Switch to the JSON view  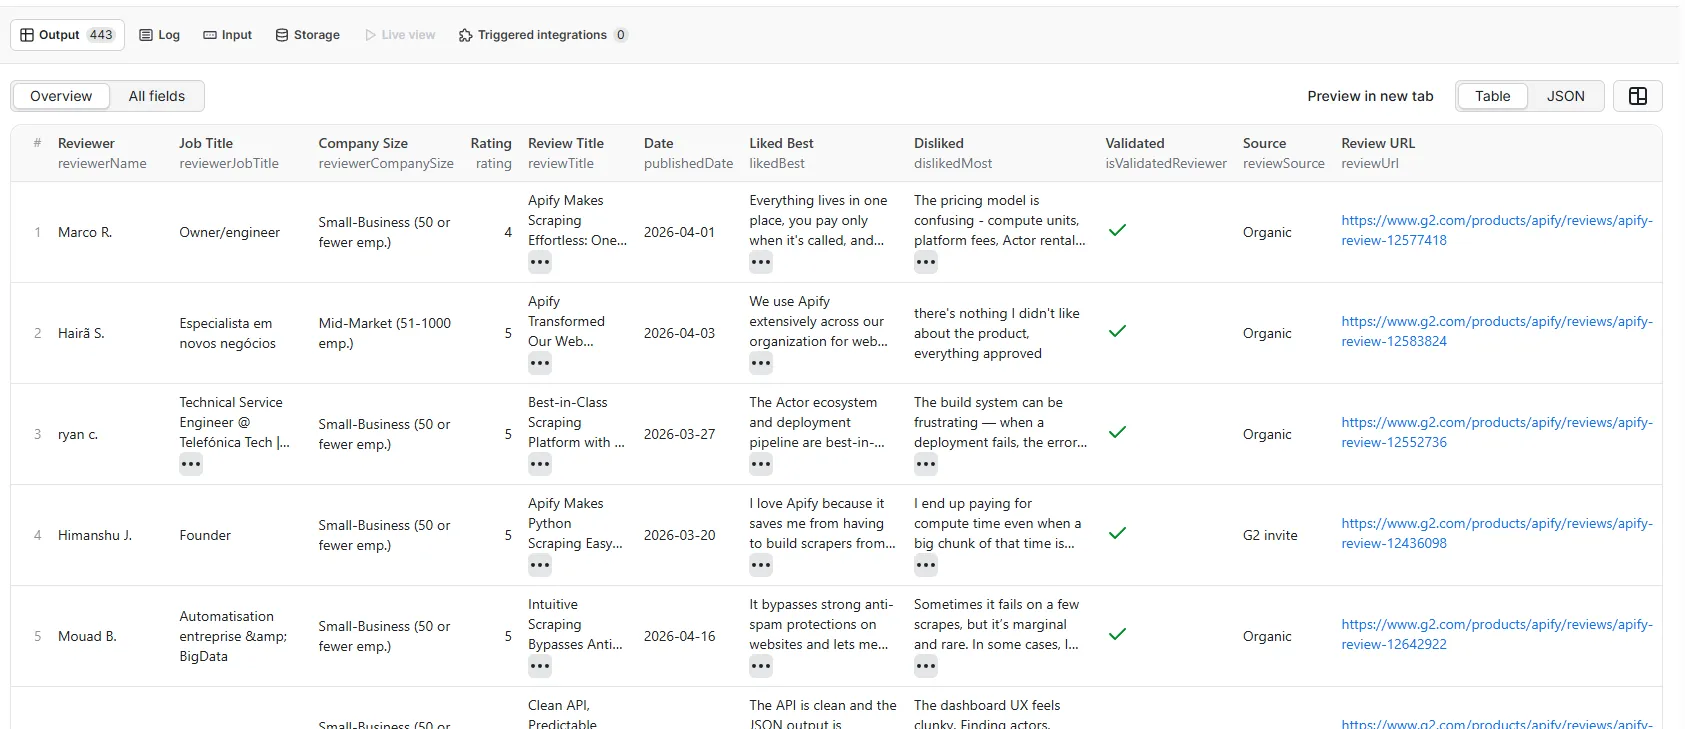click(x=1565, y=96)
